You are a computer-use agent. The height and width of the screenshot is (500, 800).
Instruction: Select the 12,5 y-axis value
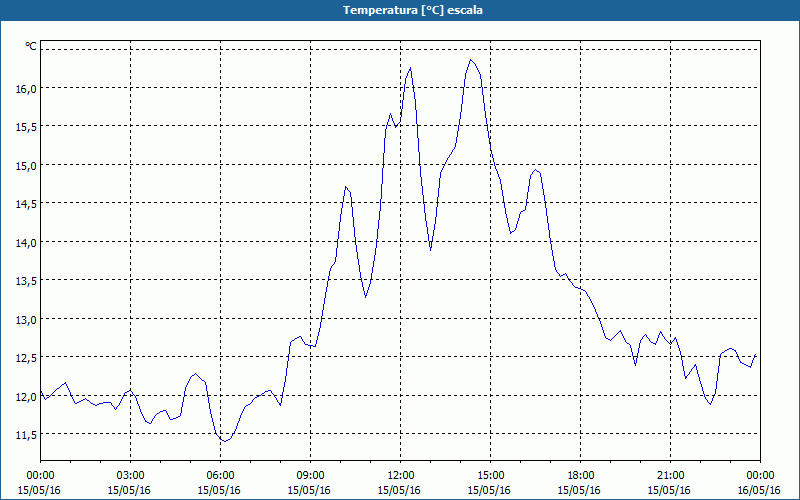click(x=26, y=358)
